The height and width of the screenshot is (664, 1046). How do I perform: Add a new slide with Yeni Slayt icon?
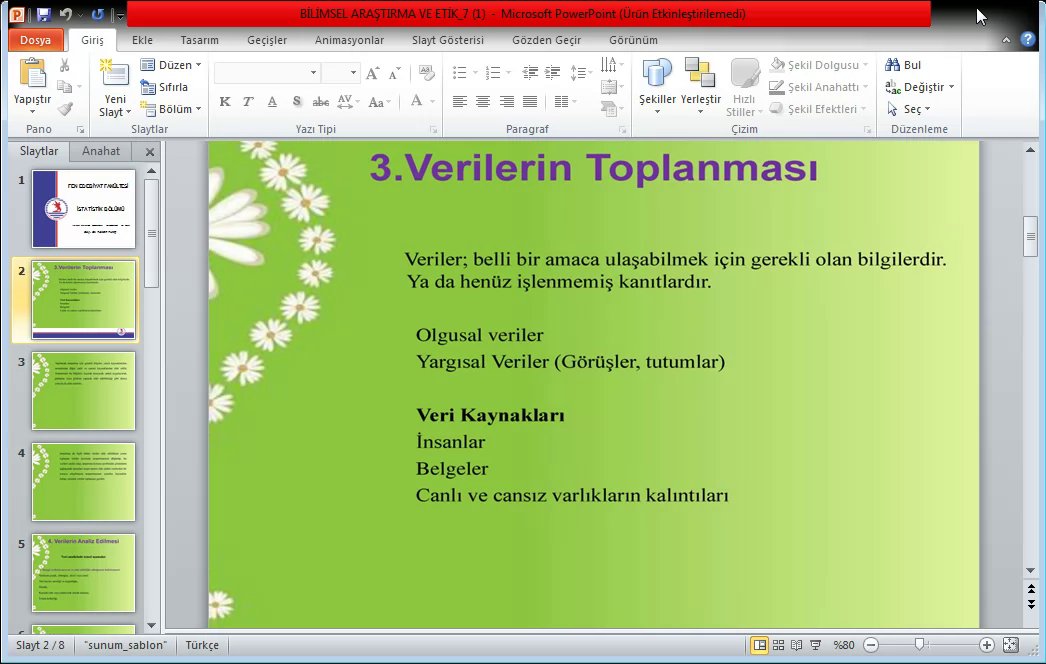pyautogui.click(x=114, y=72)
